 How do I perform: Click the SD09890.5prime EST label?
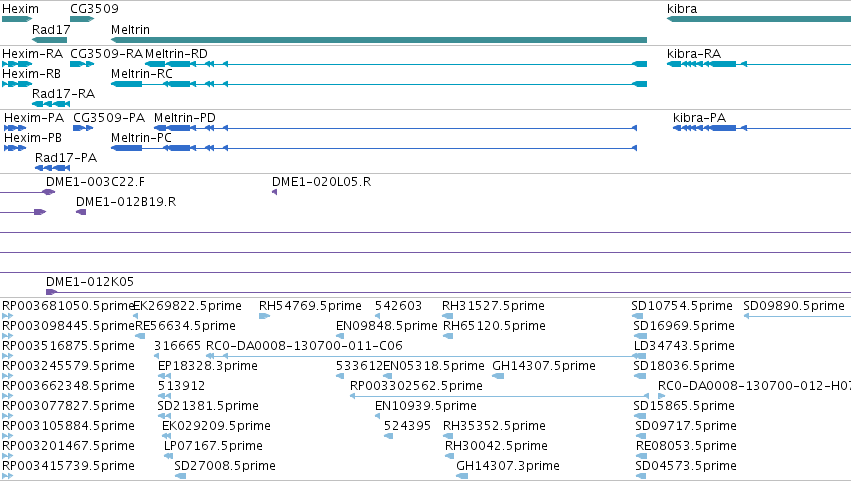(x=794, y=306)
